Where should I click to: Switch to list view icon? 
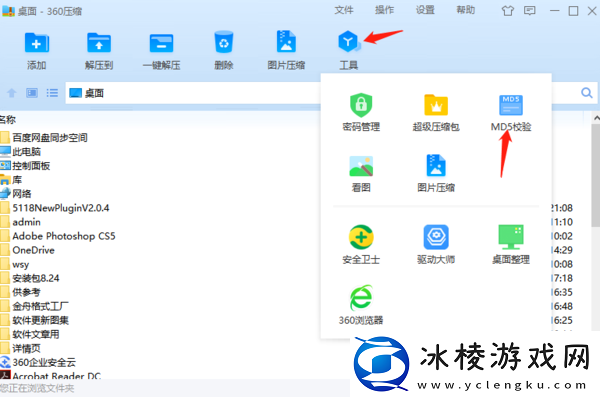[52, 93]
